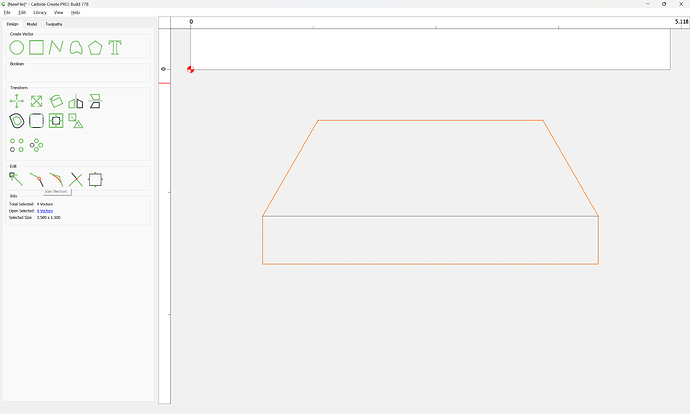Open the Edit menu

[22, 12]
